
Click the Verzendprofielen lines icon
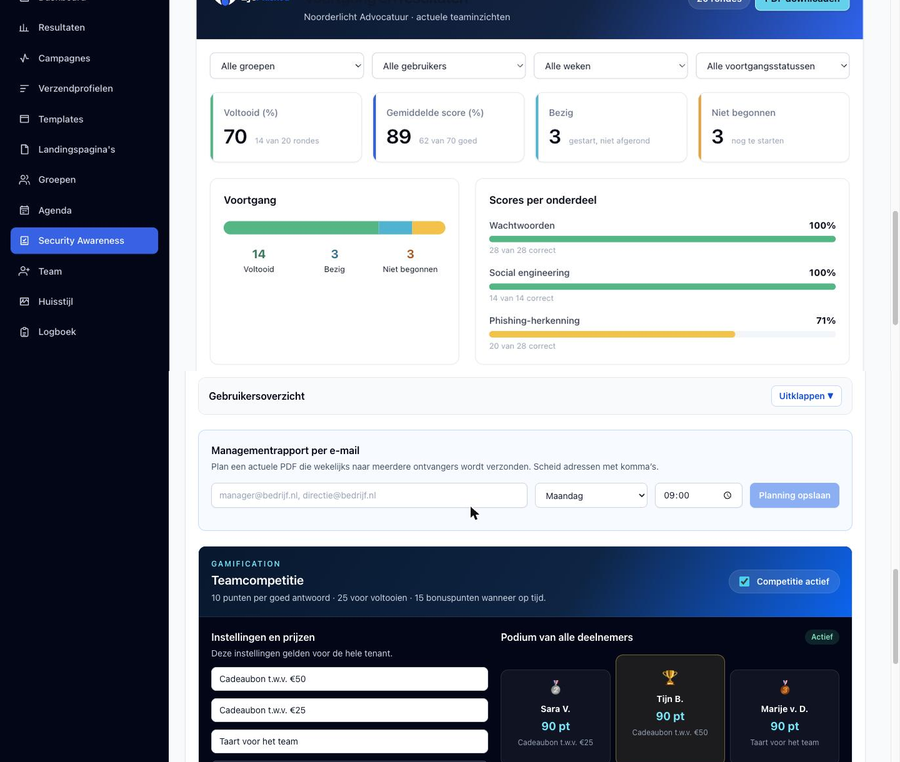[24, 88]
